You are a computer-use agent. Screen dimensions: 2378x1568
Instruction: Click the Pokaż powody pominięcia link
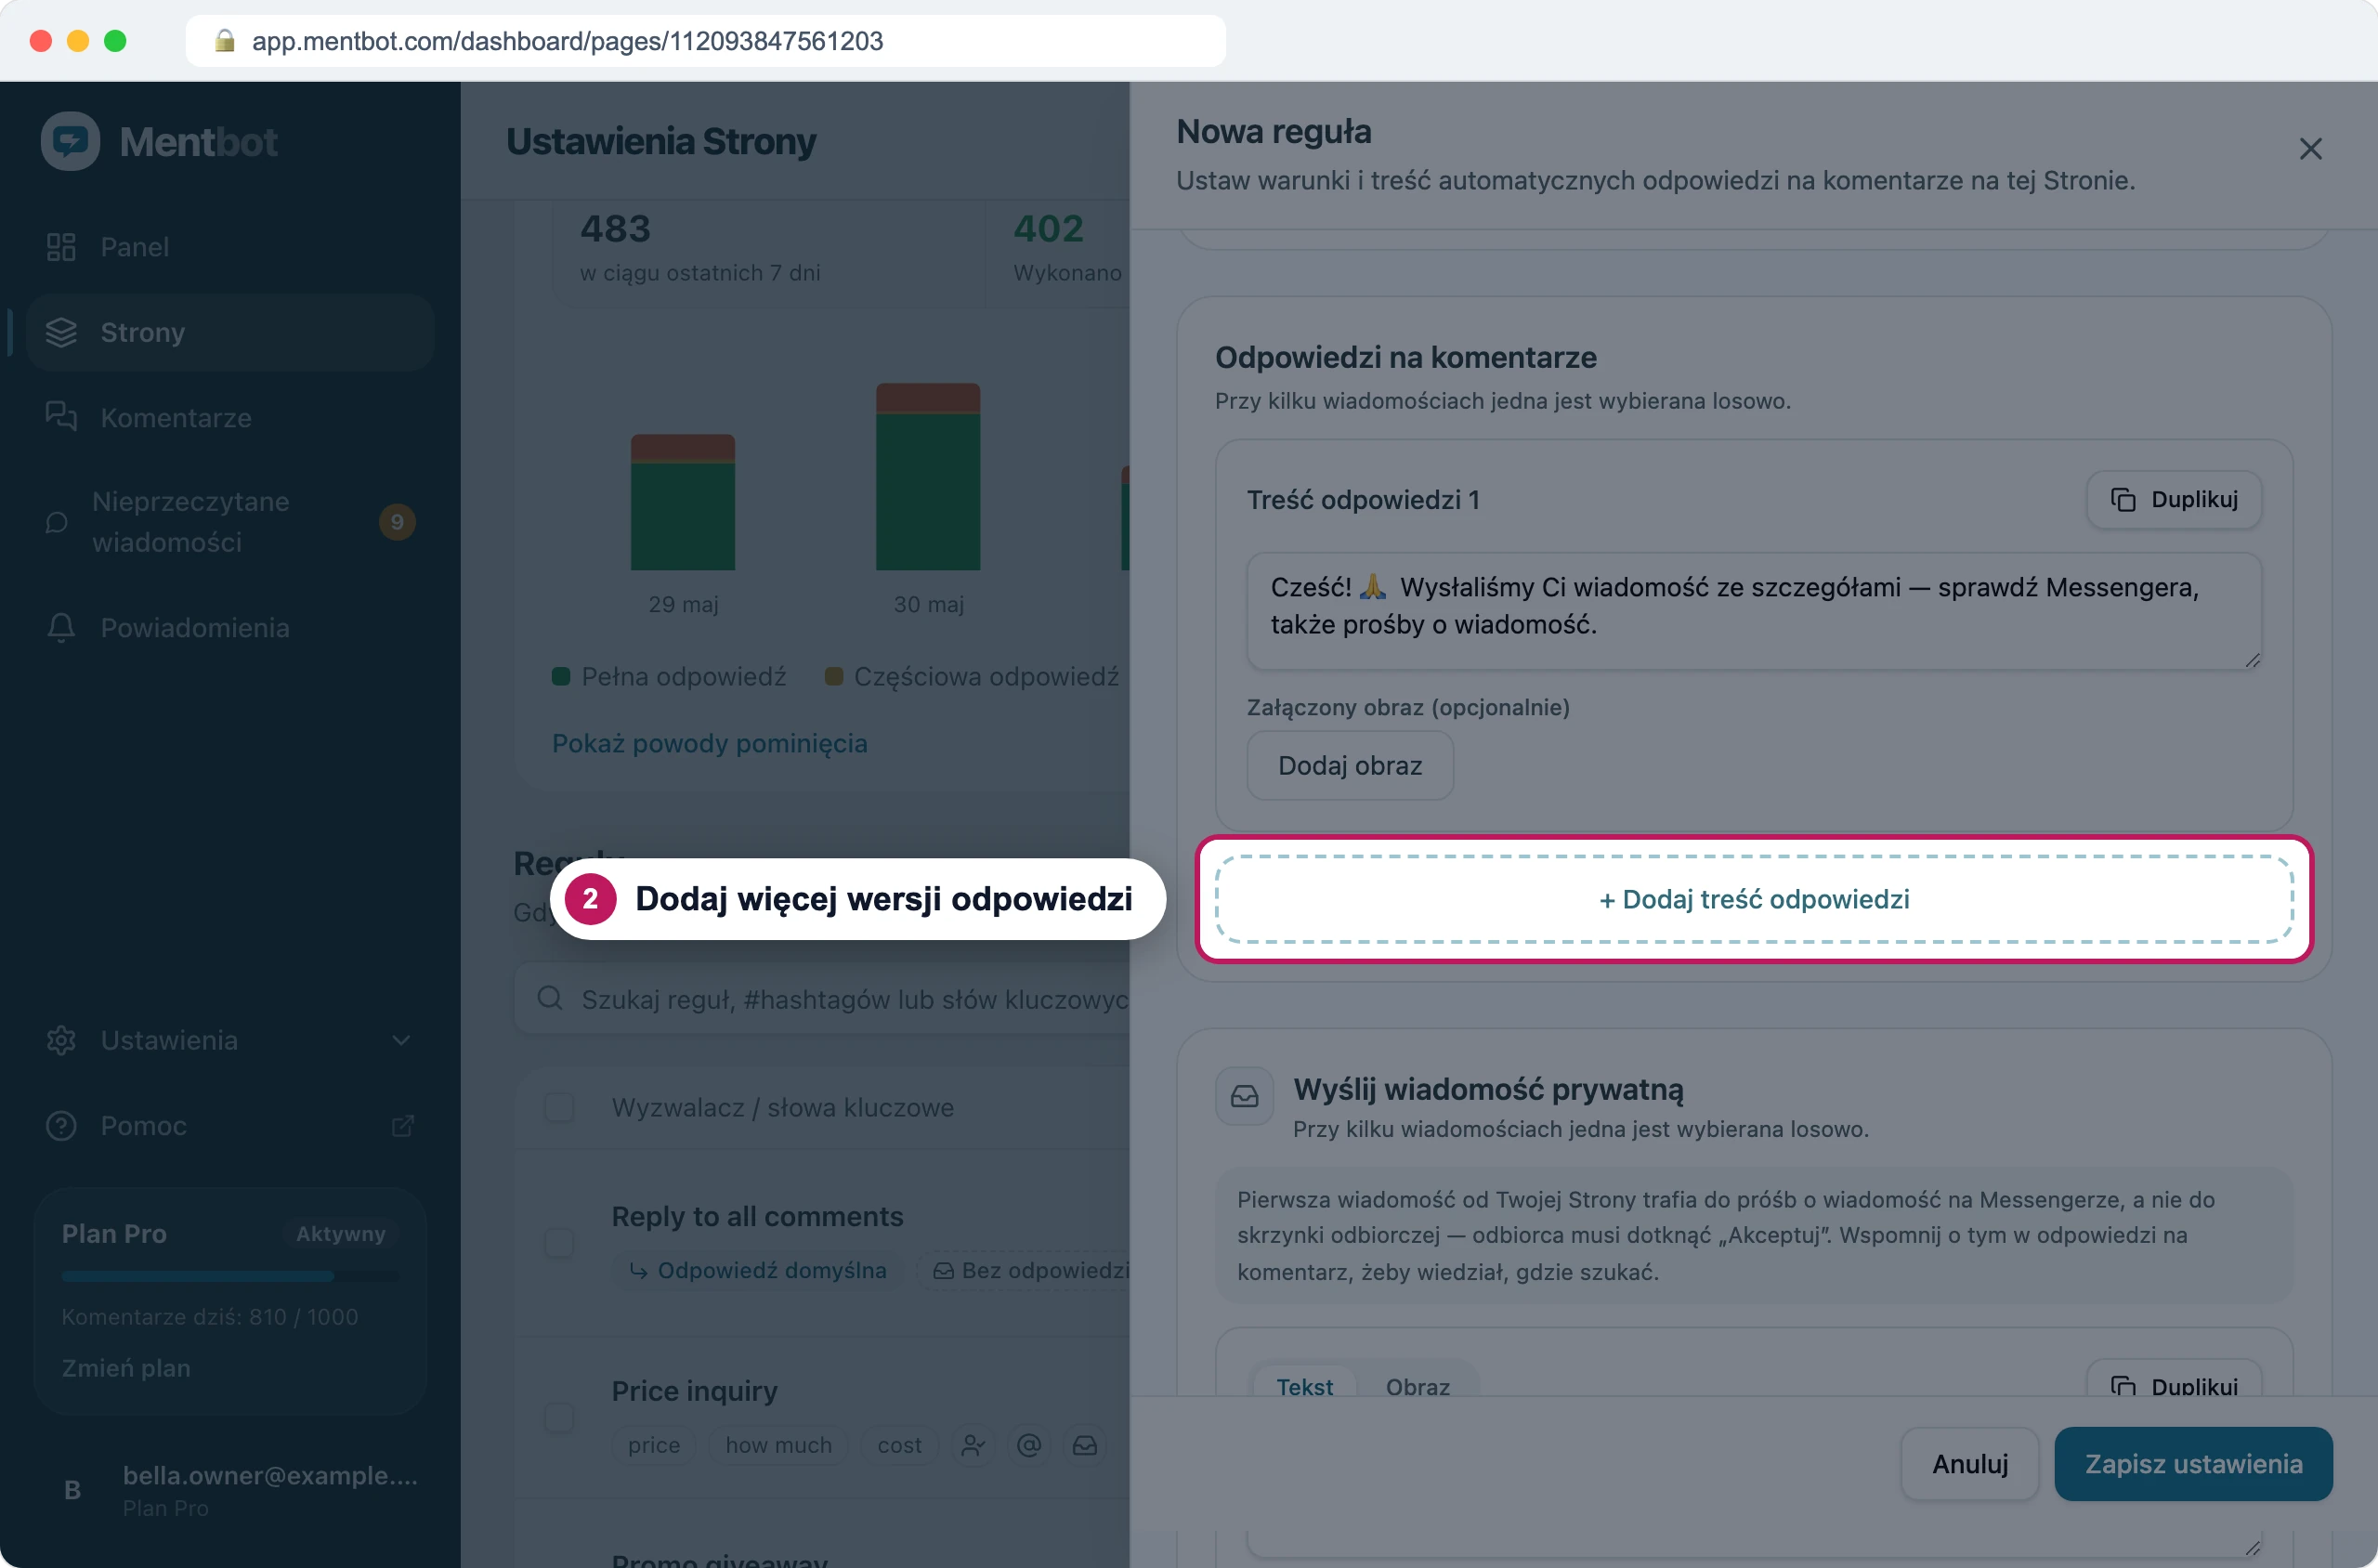coord(709,743)
